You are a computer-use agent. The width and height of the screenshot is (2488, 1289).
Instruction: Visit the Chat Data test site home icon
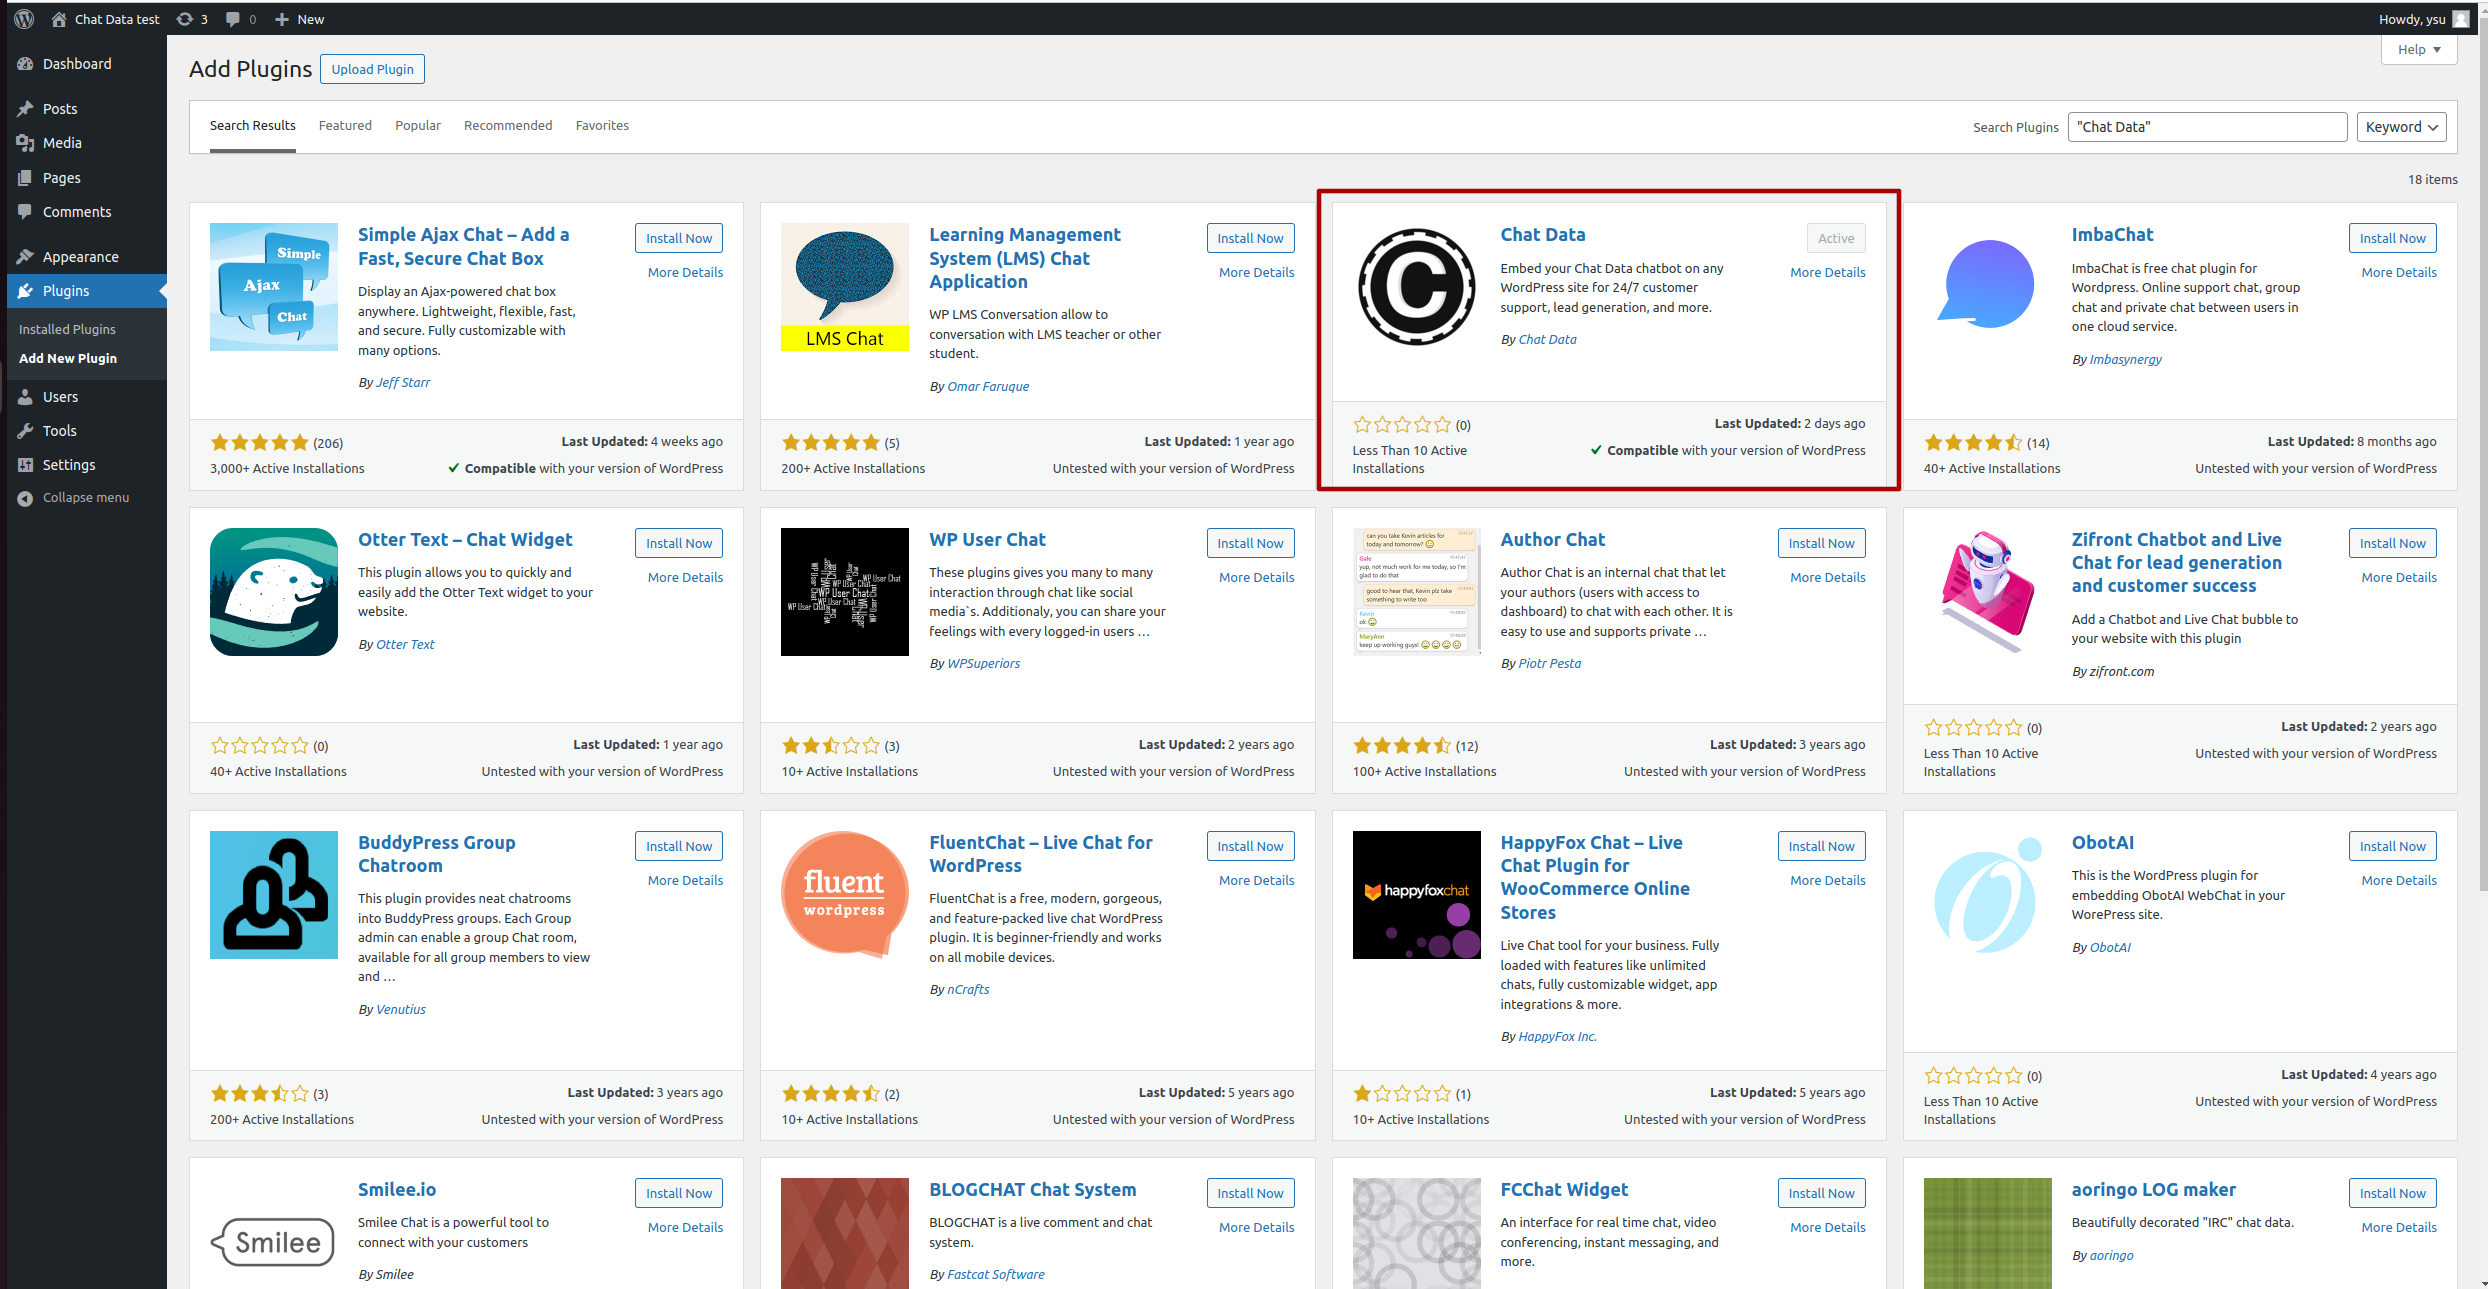[x=59, y=19]
